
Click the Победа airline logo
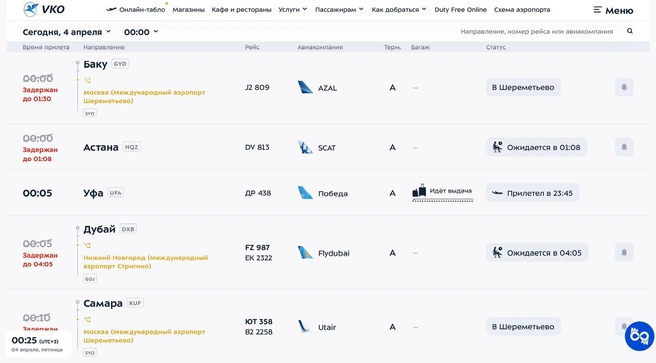pos(305,193)
